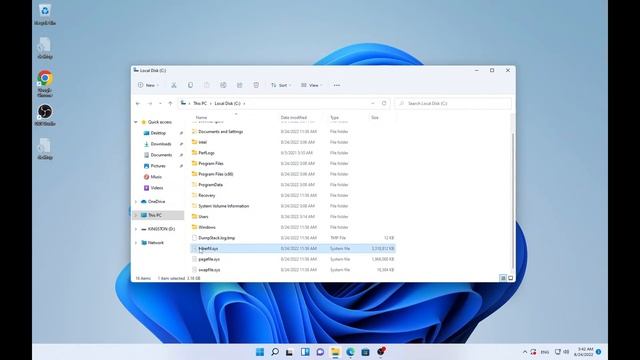Expand the Network tree node

click(x=136, y=243)
